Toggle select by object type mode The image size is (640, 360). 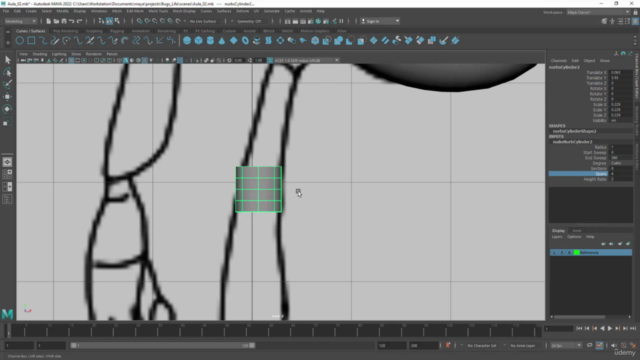click(x=109, y=21)
